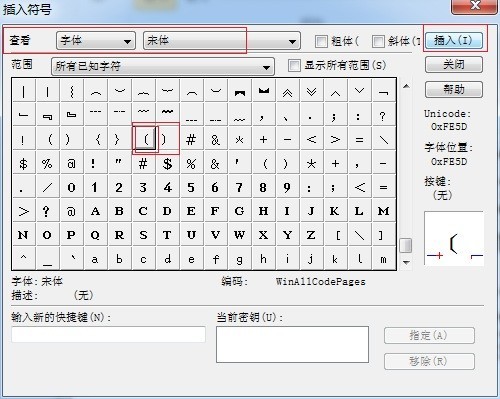Select the lowercase letter d
500x399 pixels.
pyautogui.click(x=167, y=259)
